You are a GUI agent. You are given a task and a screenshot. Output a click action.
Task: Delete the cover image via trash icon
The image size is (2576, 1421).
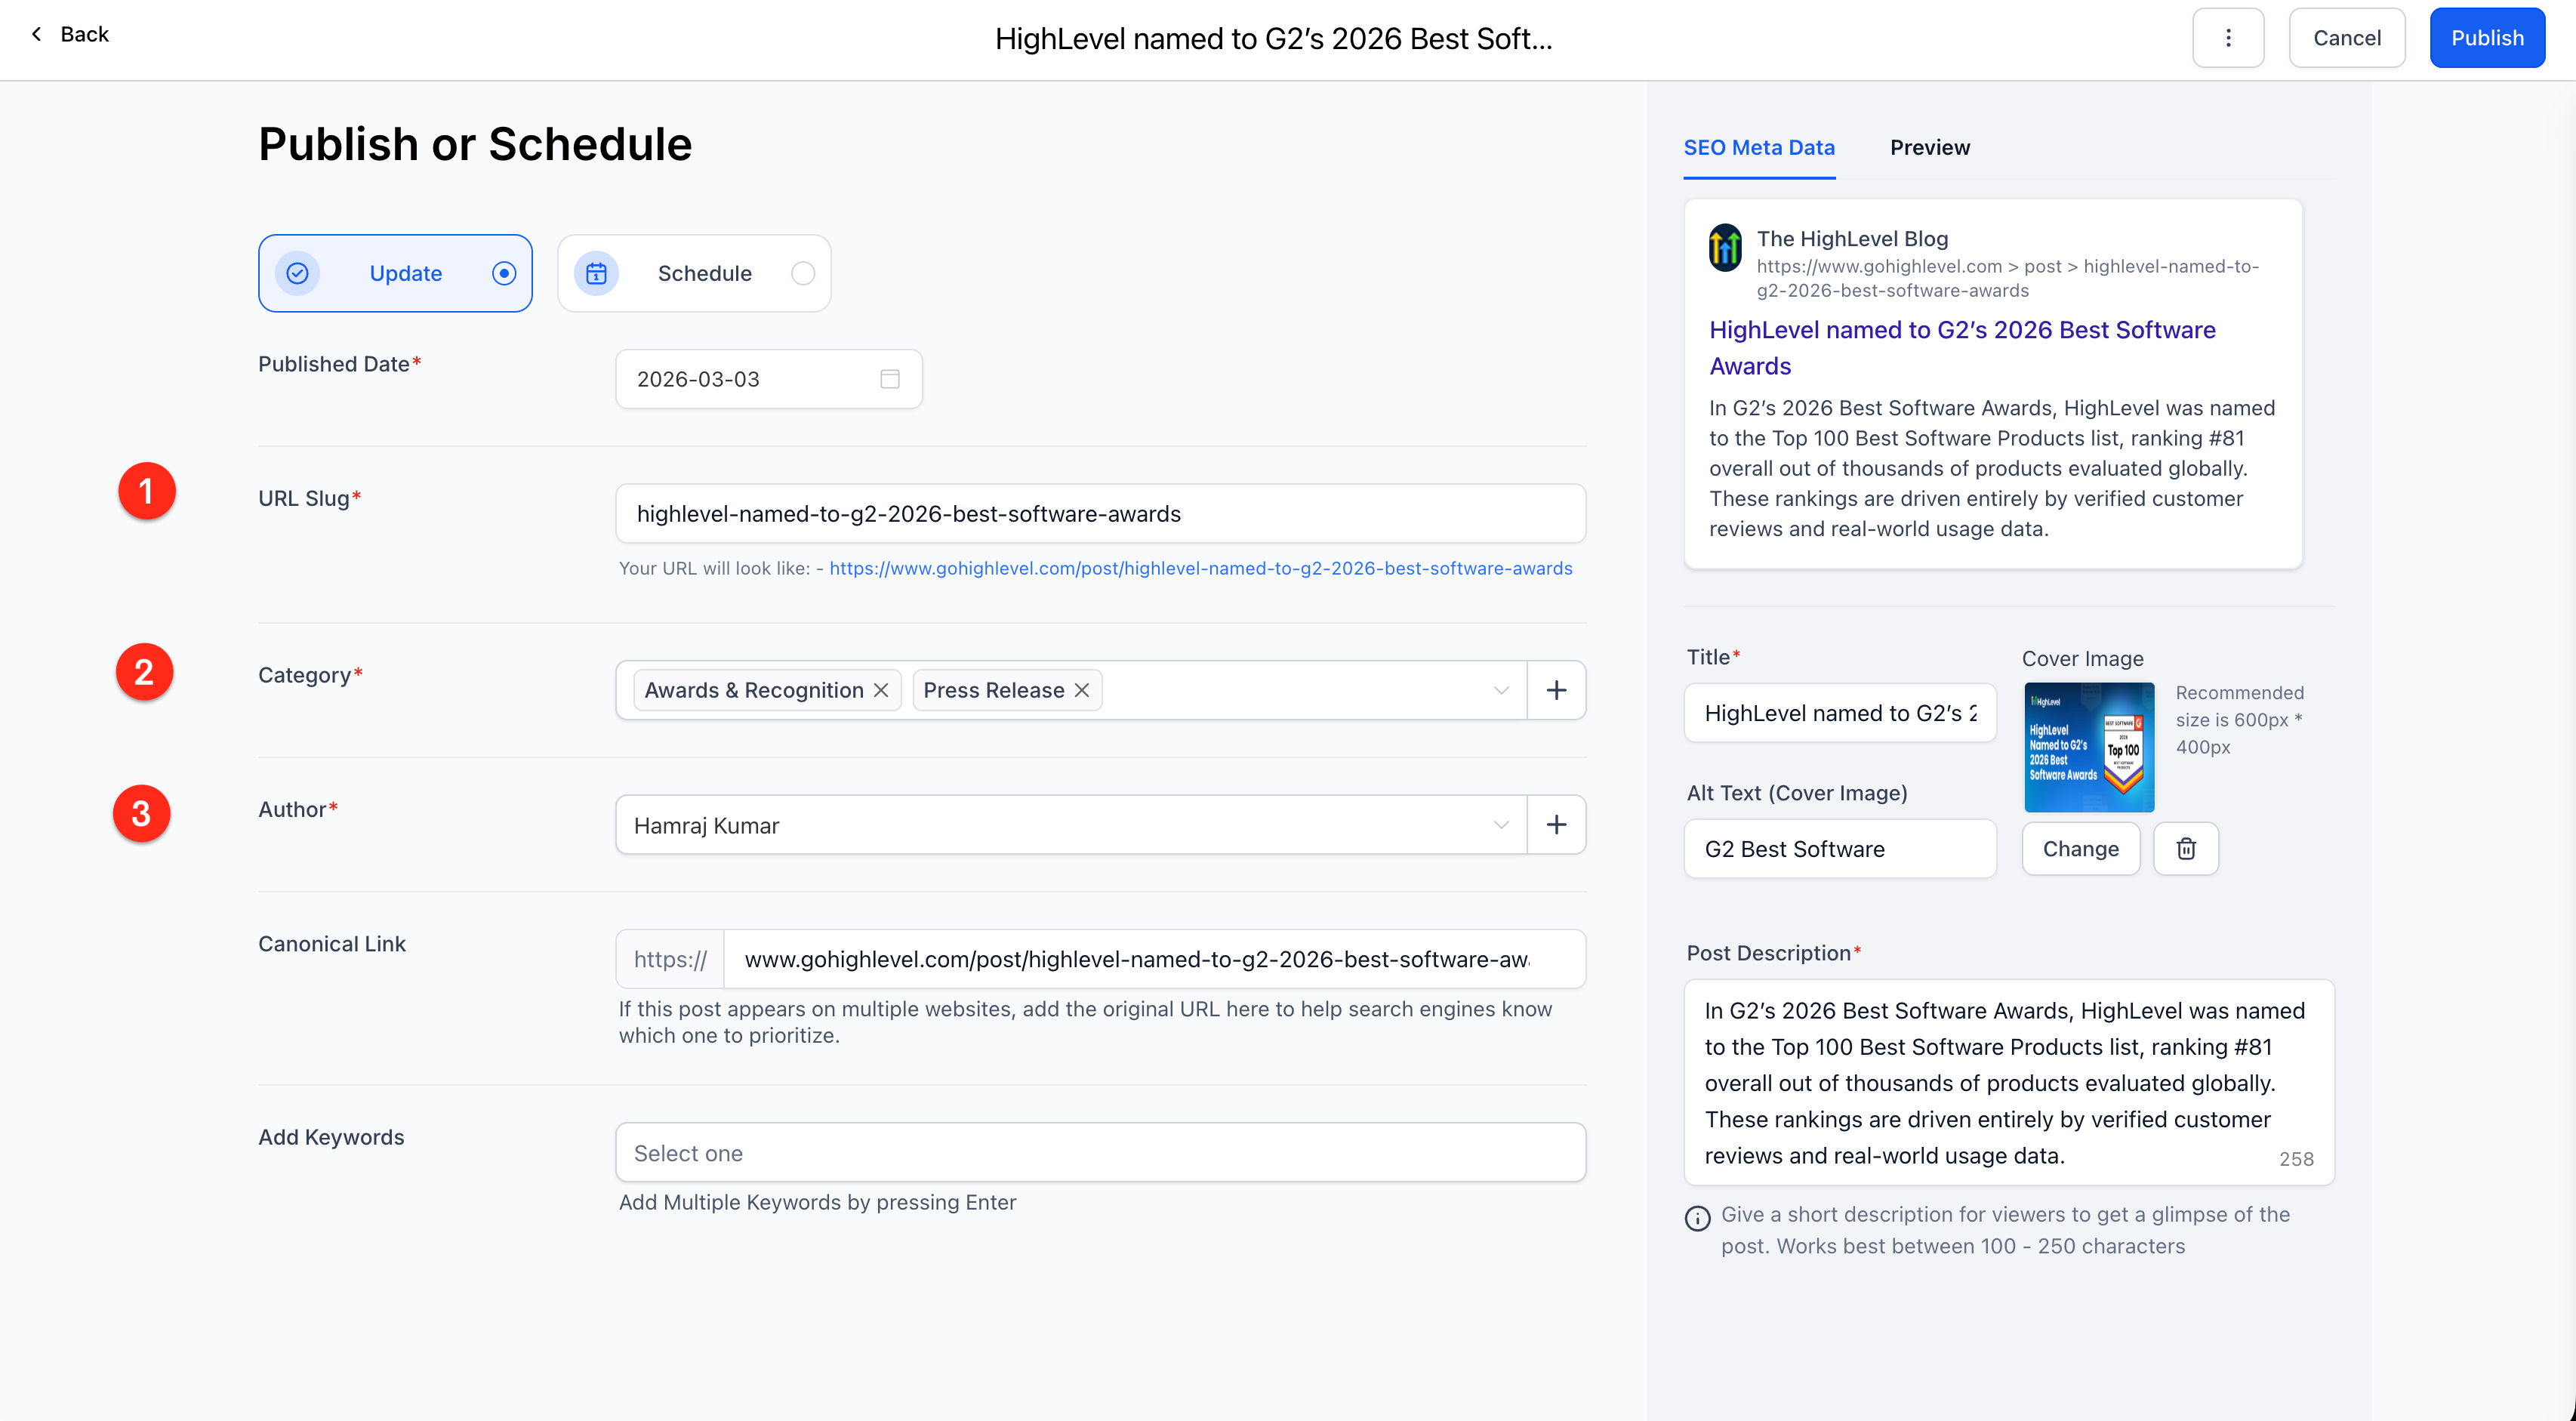[x=2185, y=848]
